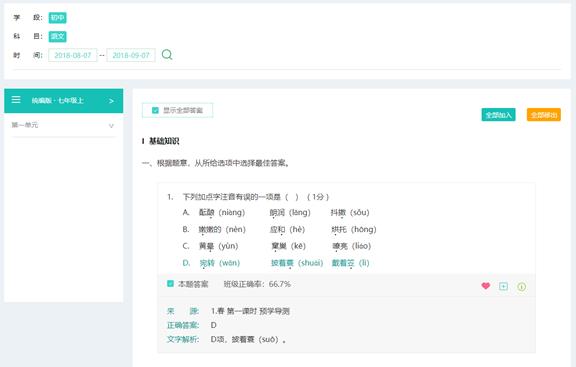Click the source text 1.春 第一课时 预学导测
This screenshot has width=576, height=367.
(x=250, y=311)
